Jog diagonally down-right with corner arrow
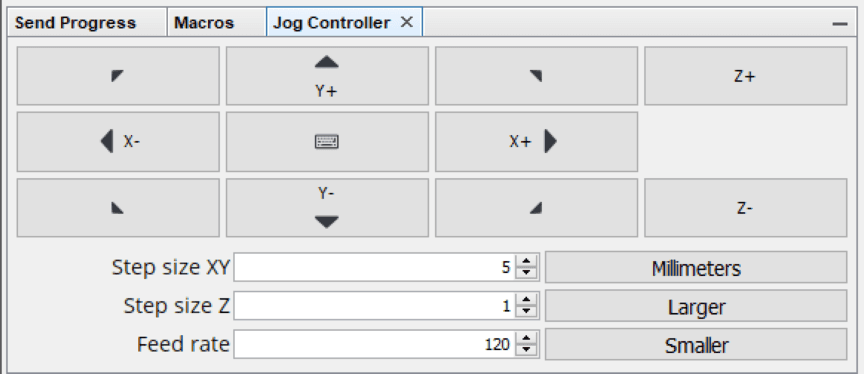 click(x=536, y=208)
